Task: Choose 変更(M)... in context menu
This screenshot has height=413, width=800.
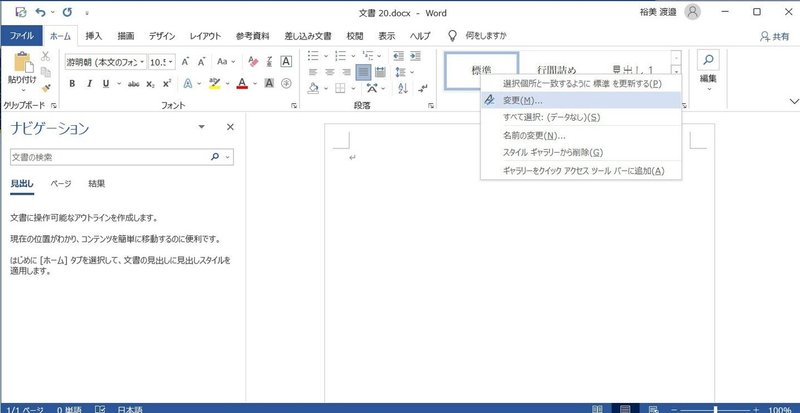Action: [x=581, y=100]
